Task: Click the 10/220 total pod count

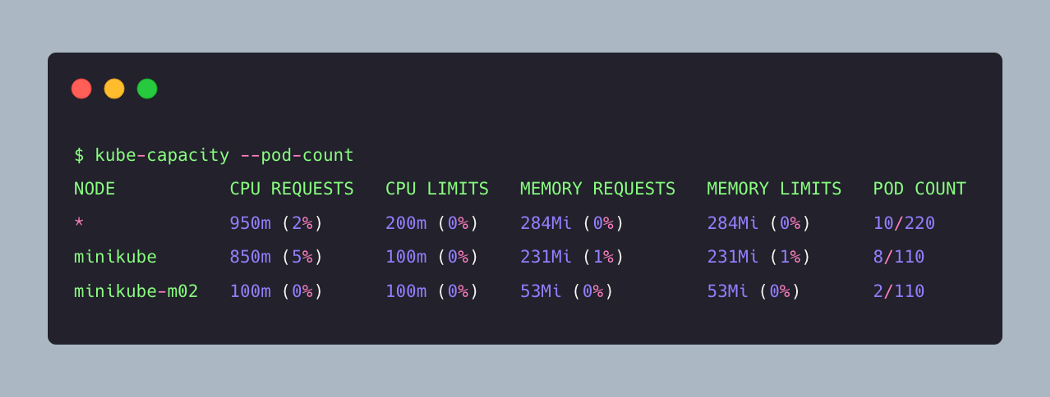Action: [x=904, y=224]
